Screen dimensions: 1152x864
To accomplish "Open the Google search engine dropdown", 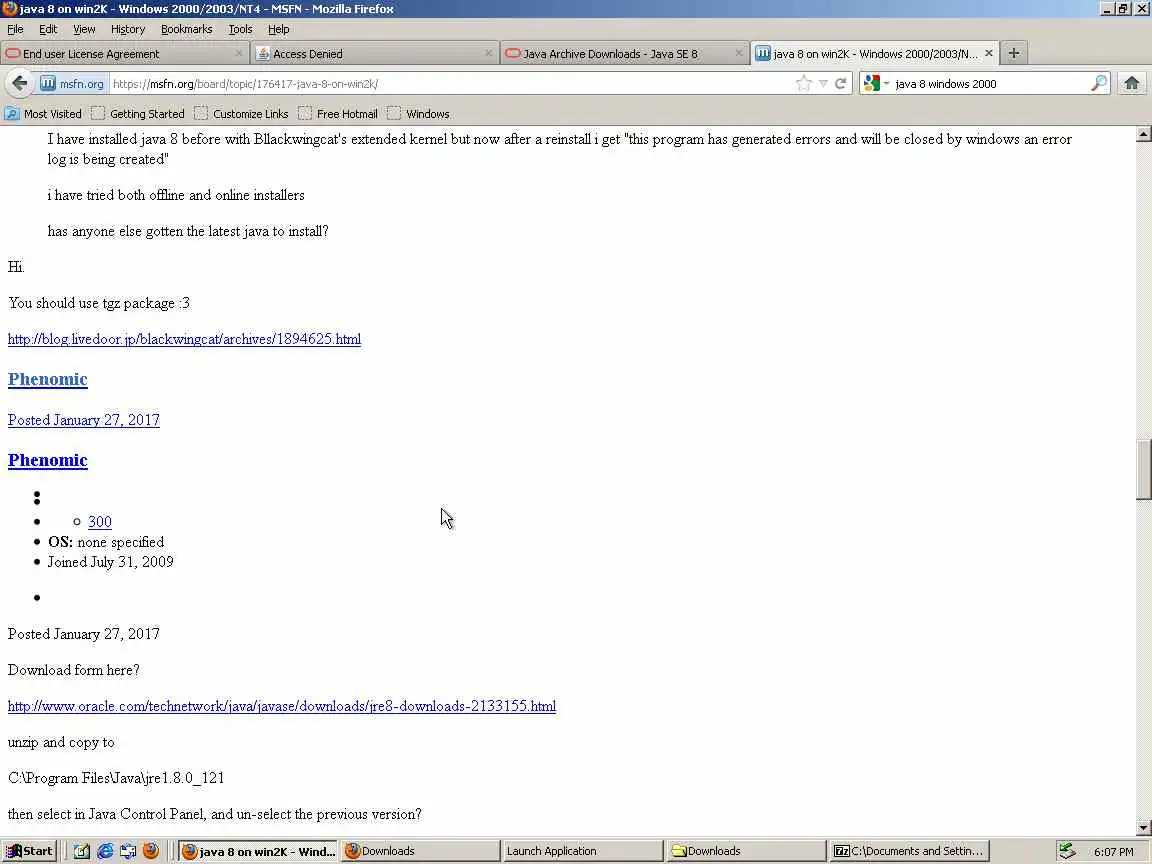I will pos(876,84).
